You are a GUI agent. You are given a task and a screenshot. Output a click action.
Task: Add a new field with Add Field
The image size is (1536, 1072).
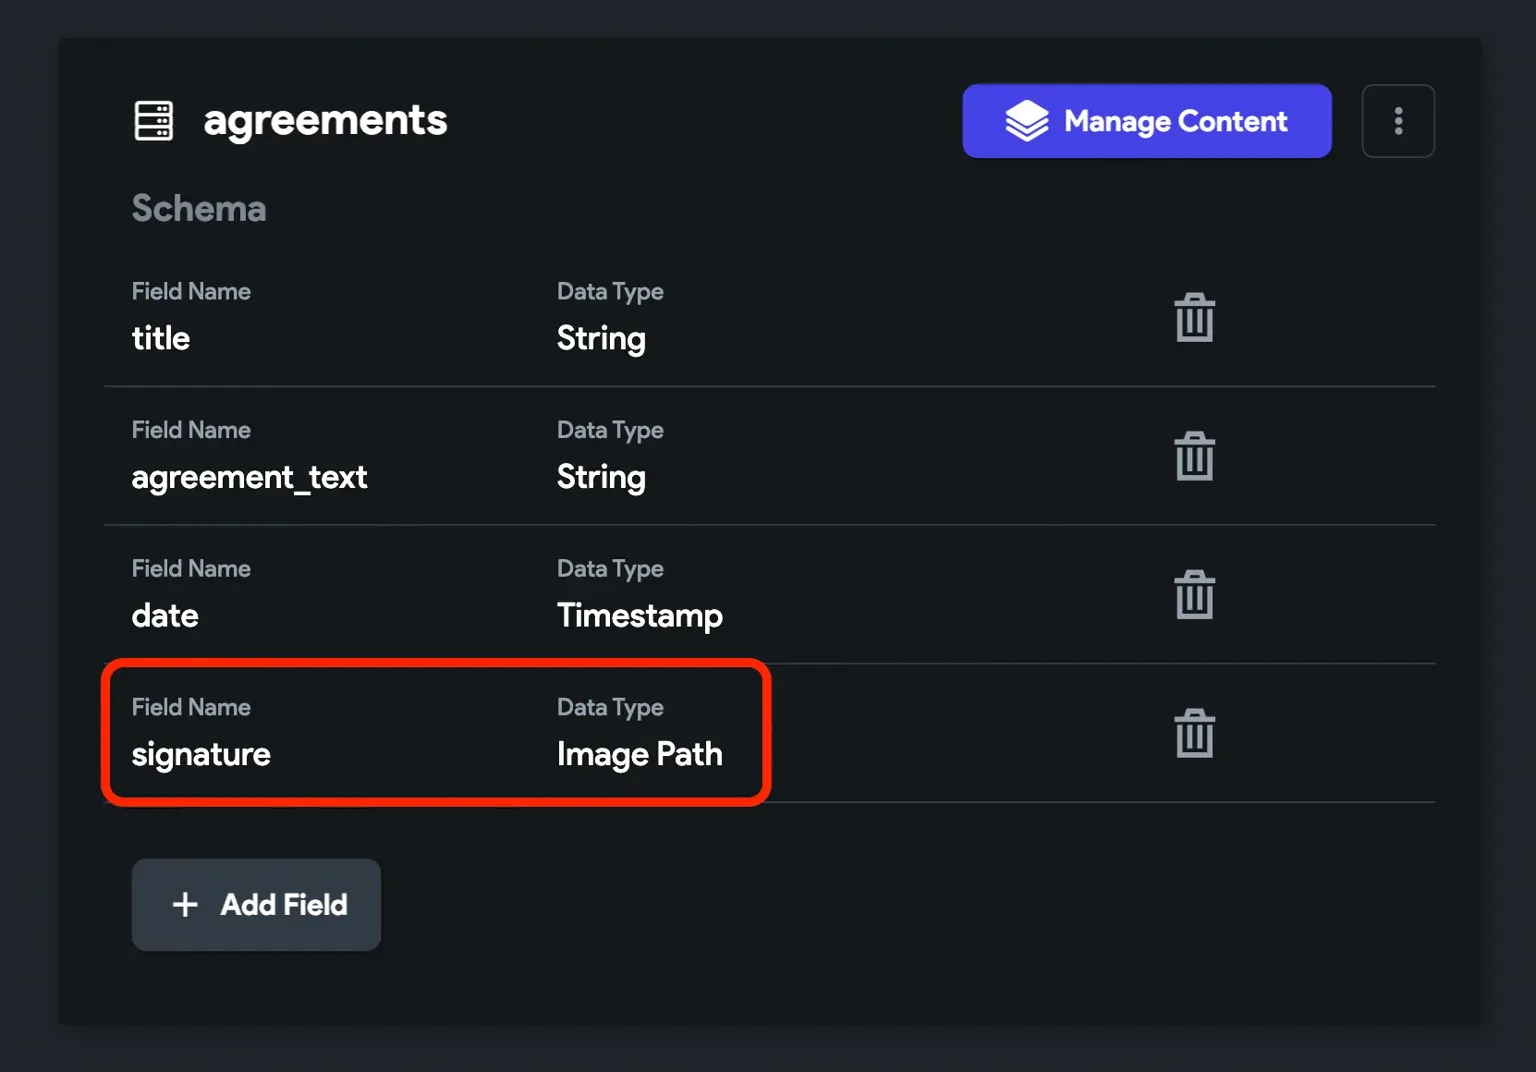pyautogui.click(x=256, y=905)
